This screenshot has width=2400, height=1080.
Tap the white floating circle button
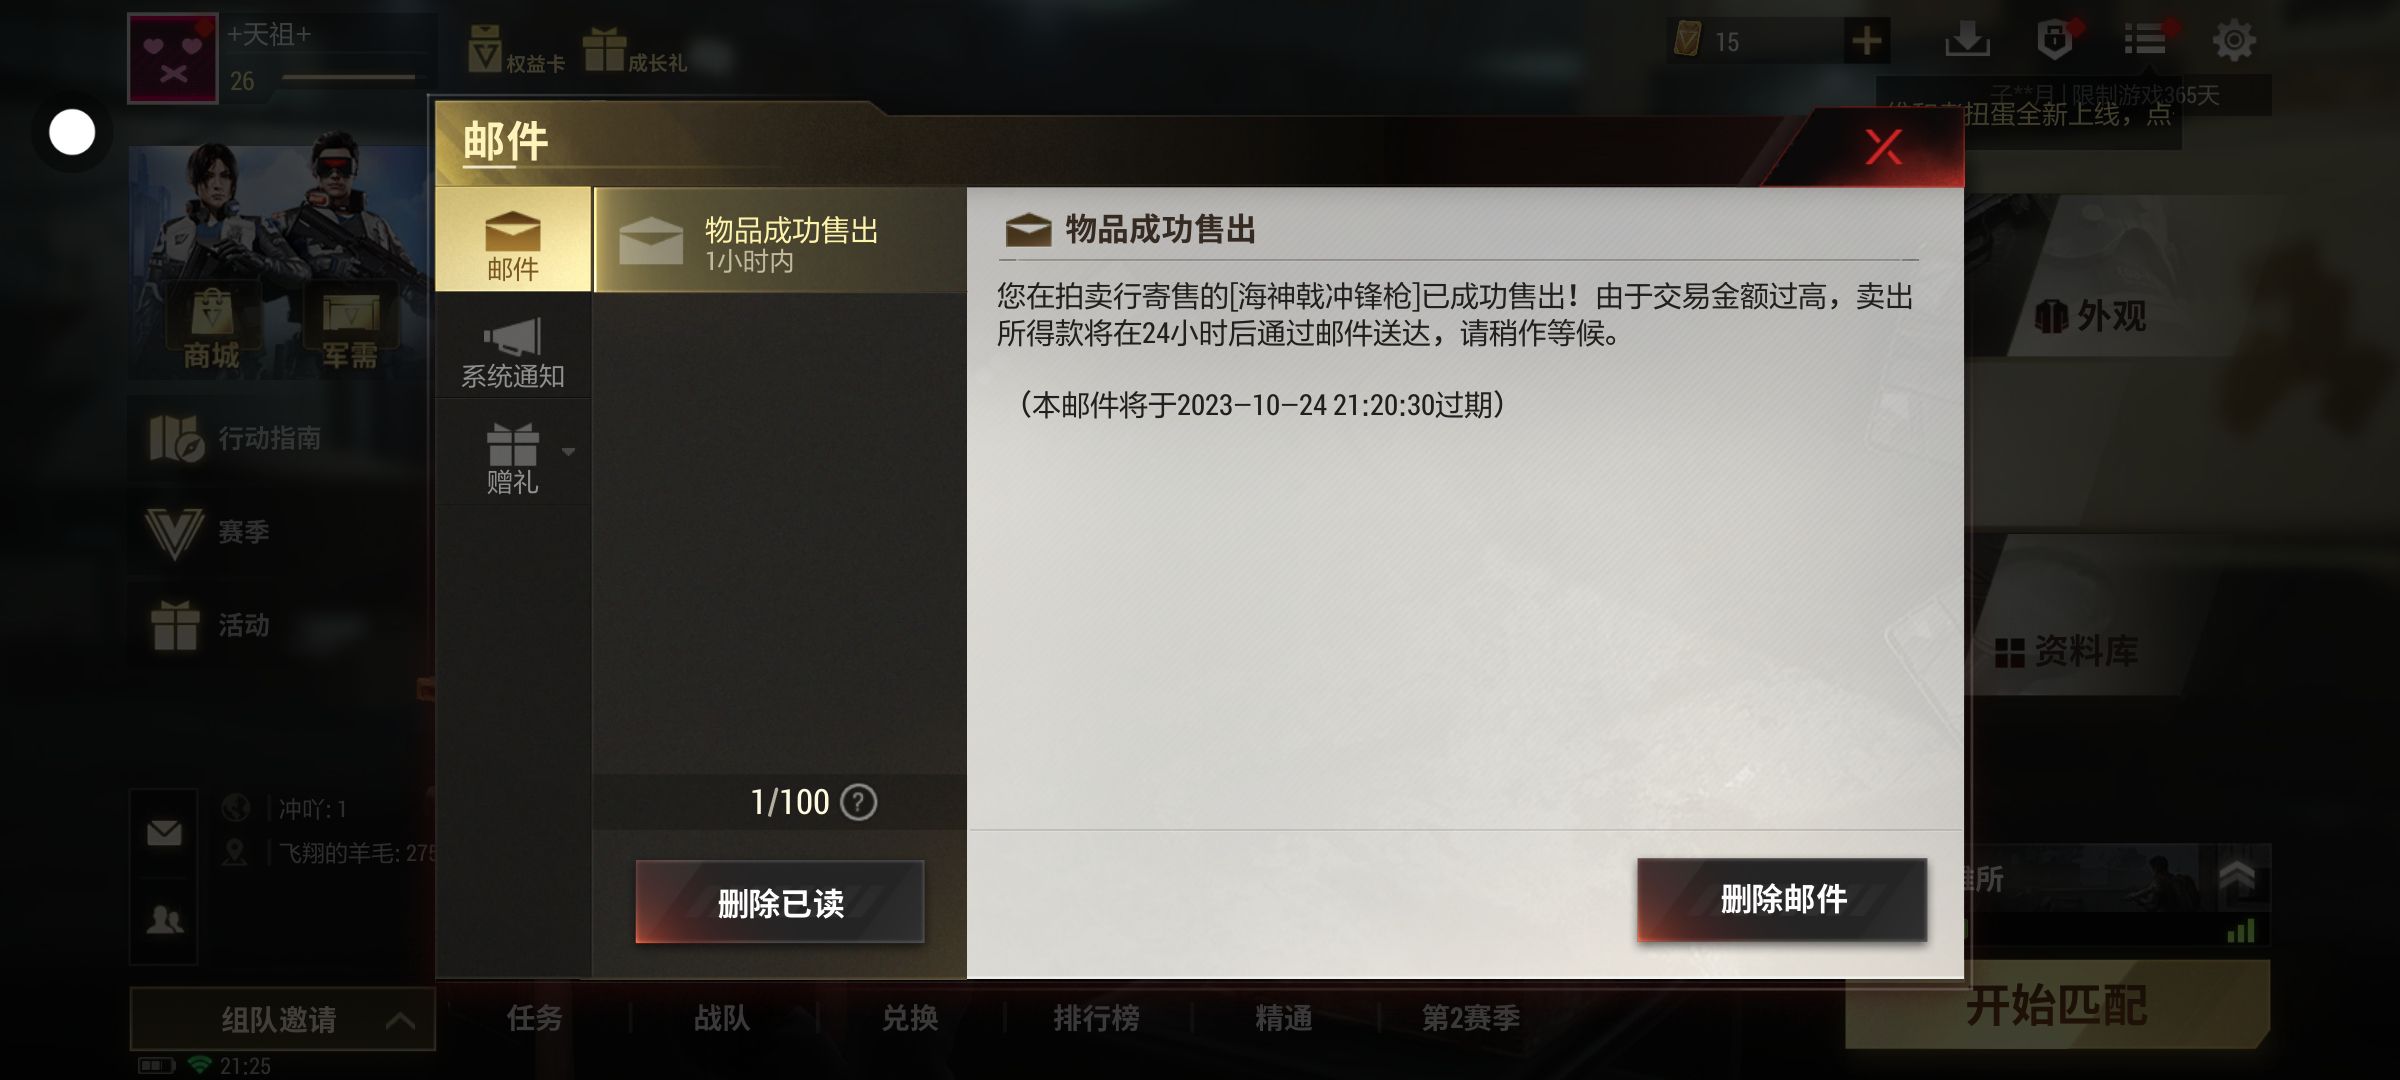click(72, 132)
